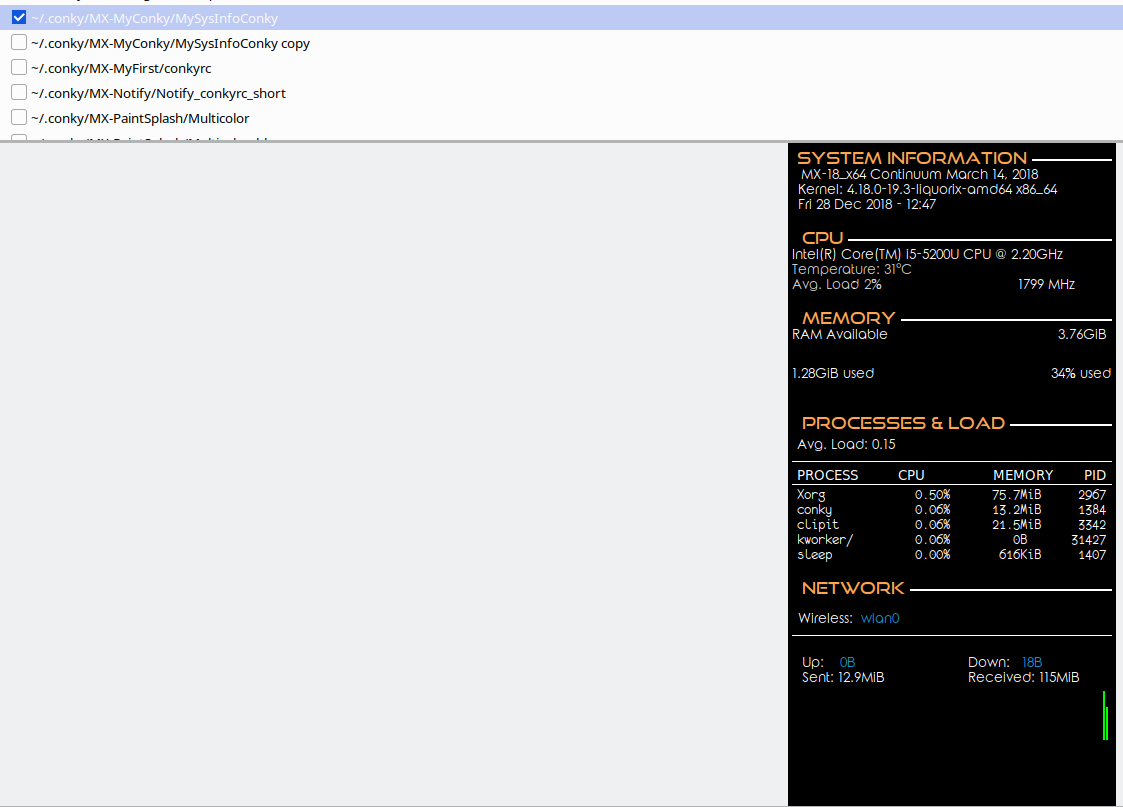Click the Received: 115MiB text

coord(1023,677)
